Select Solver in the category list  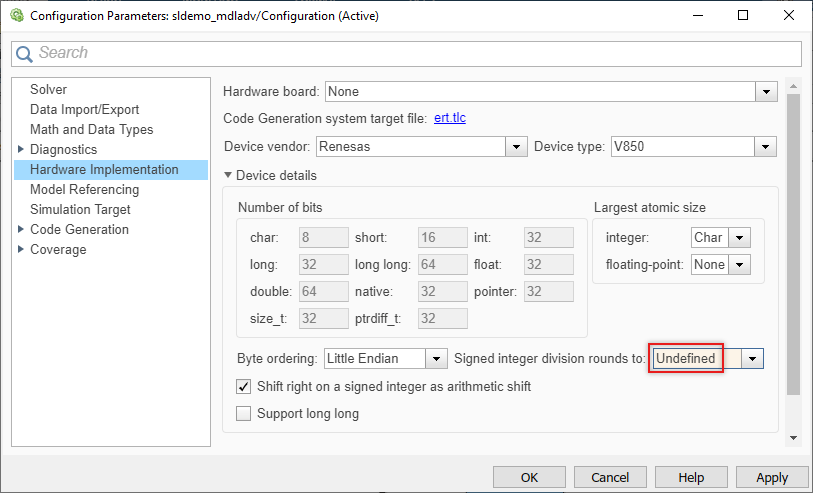(x=48, y=89)
